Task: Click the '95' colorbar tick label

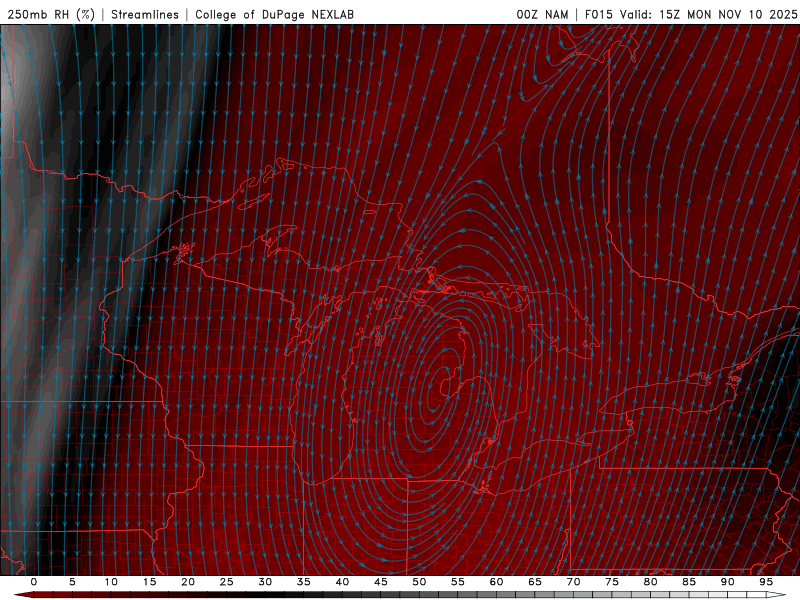Action: (766, 582)
